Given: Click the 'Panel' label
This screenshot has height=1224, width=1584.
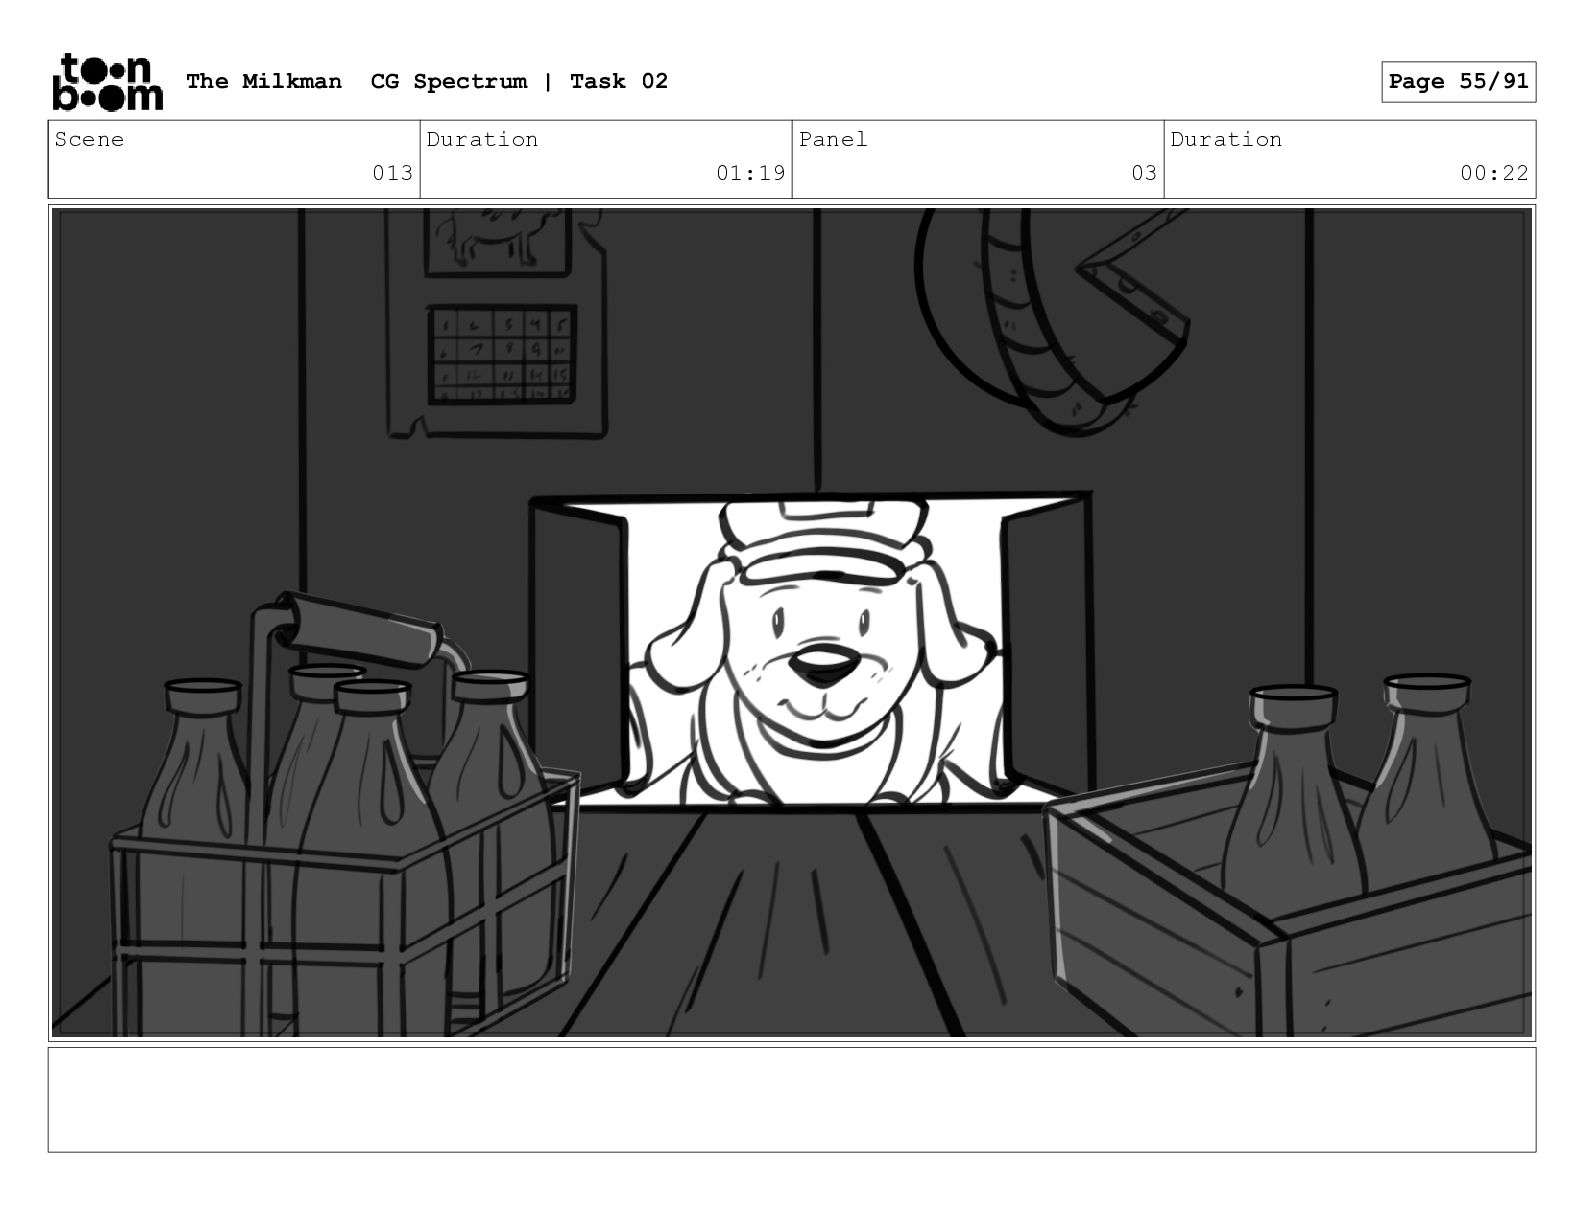Looking at the screenshot, I should [833, 139].
